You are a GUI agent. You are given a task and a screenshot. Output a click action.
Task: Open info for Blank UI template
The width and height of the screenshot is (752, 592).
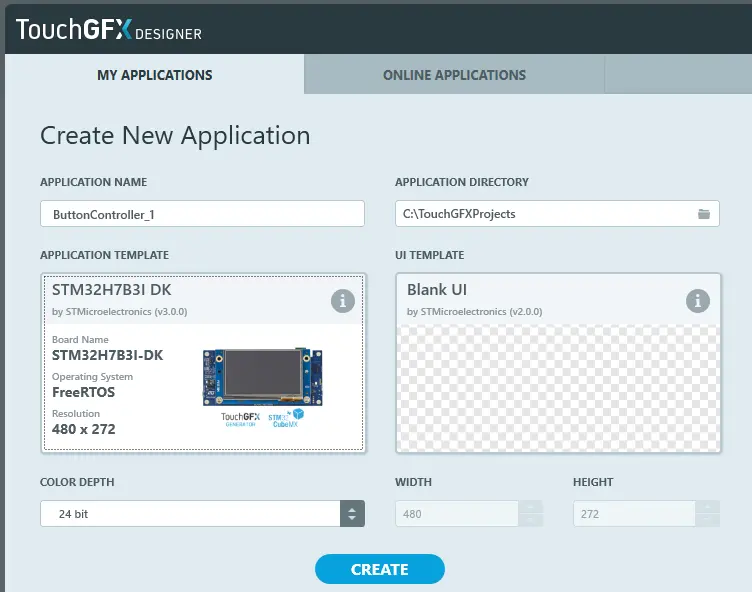click(x=698, y=301)
